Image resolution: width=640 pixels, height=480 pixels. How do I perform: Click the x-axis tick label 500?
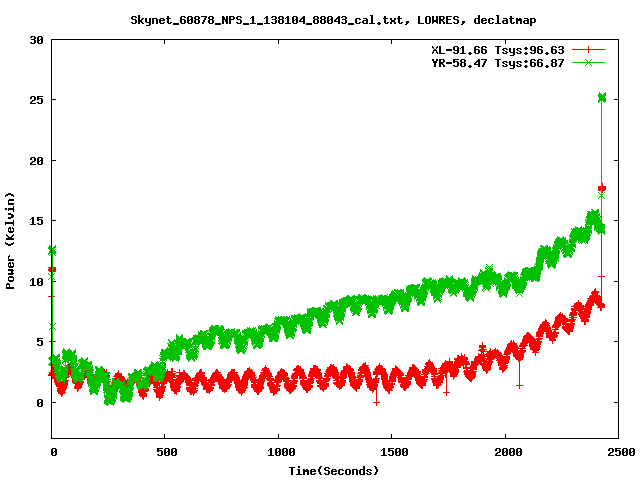coord(167,452)
